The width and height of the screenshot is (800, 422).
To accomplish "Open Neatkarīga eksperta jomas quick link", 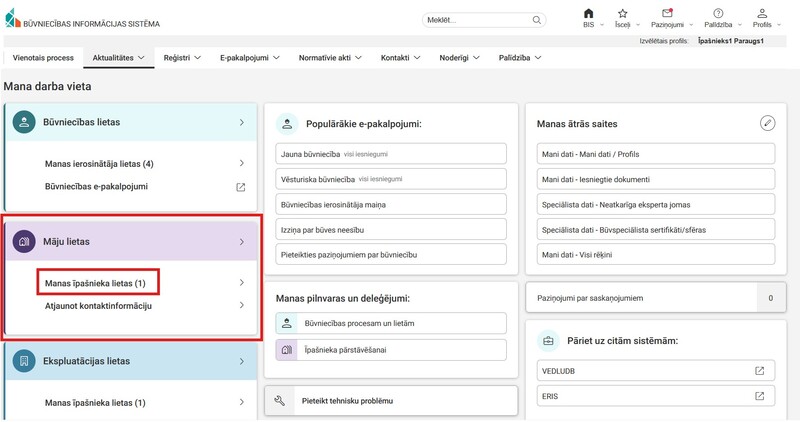I will click(x=656, y=205).
